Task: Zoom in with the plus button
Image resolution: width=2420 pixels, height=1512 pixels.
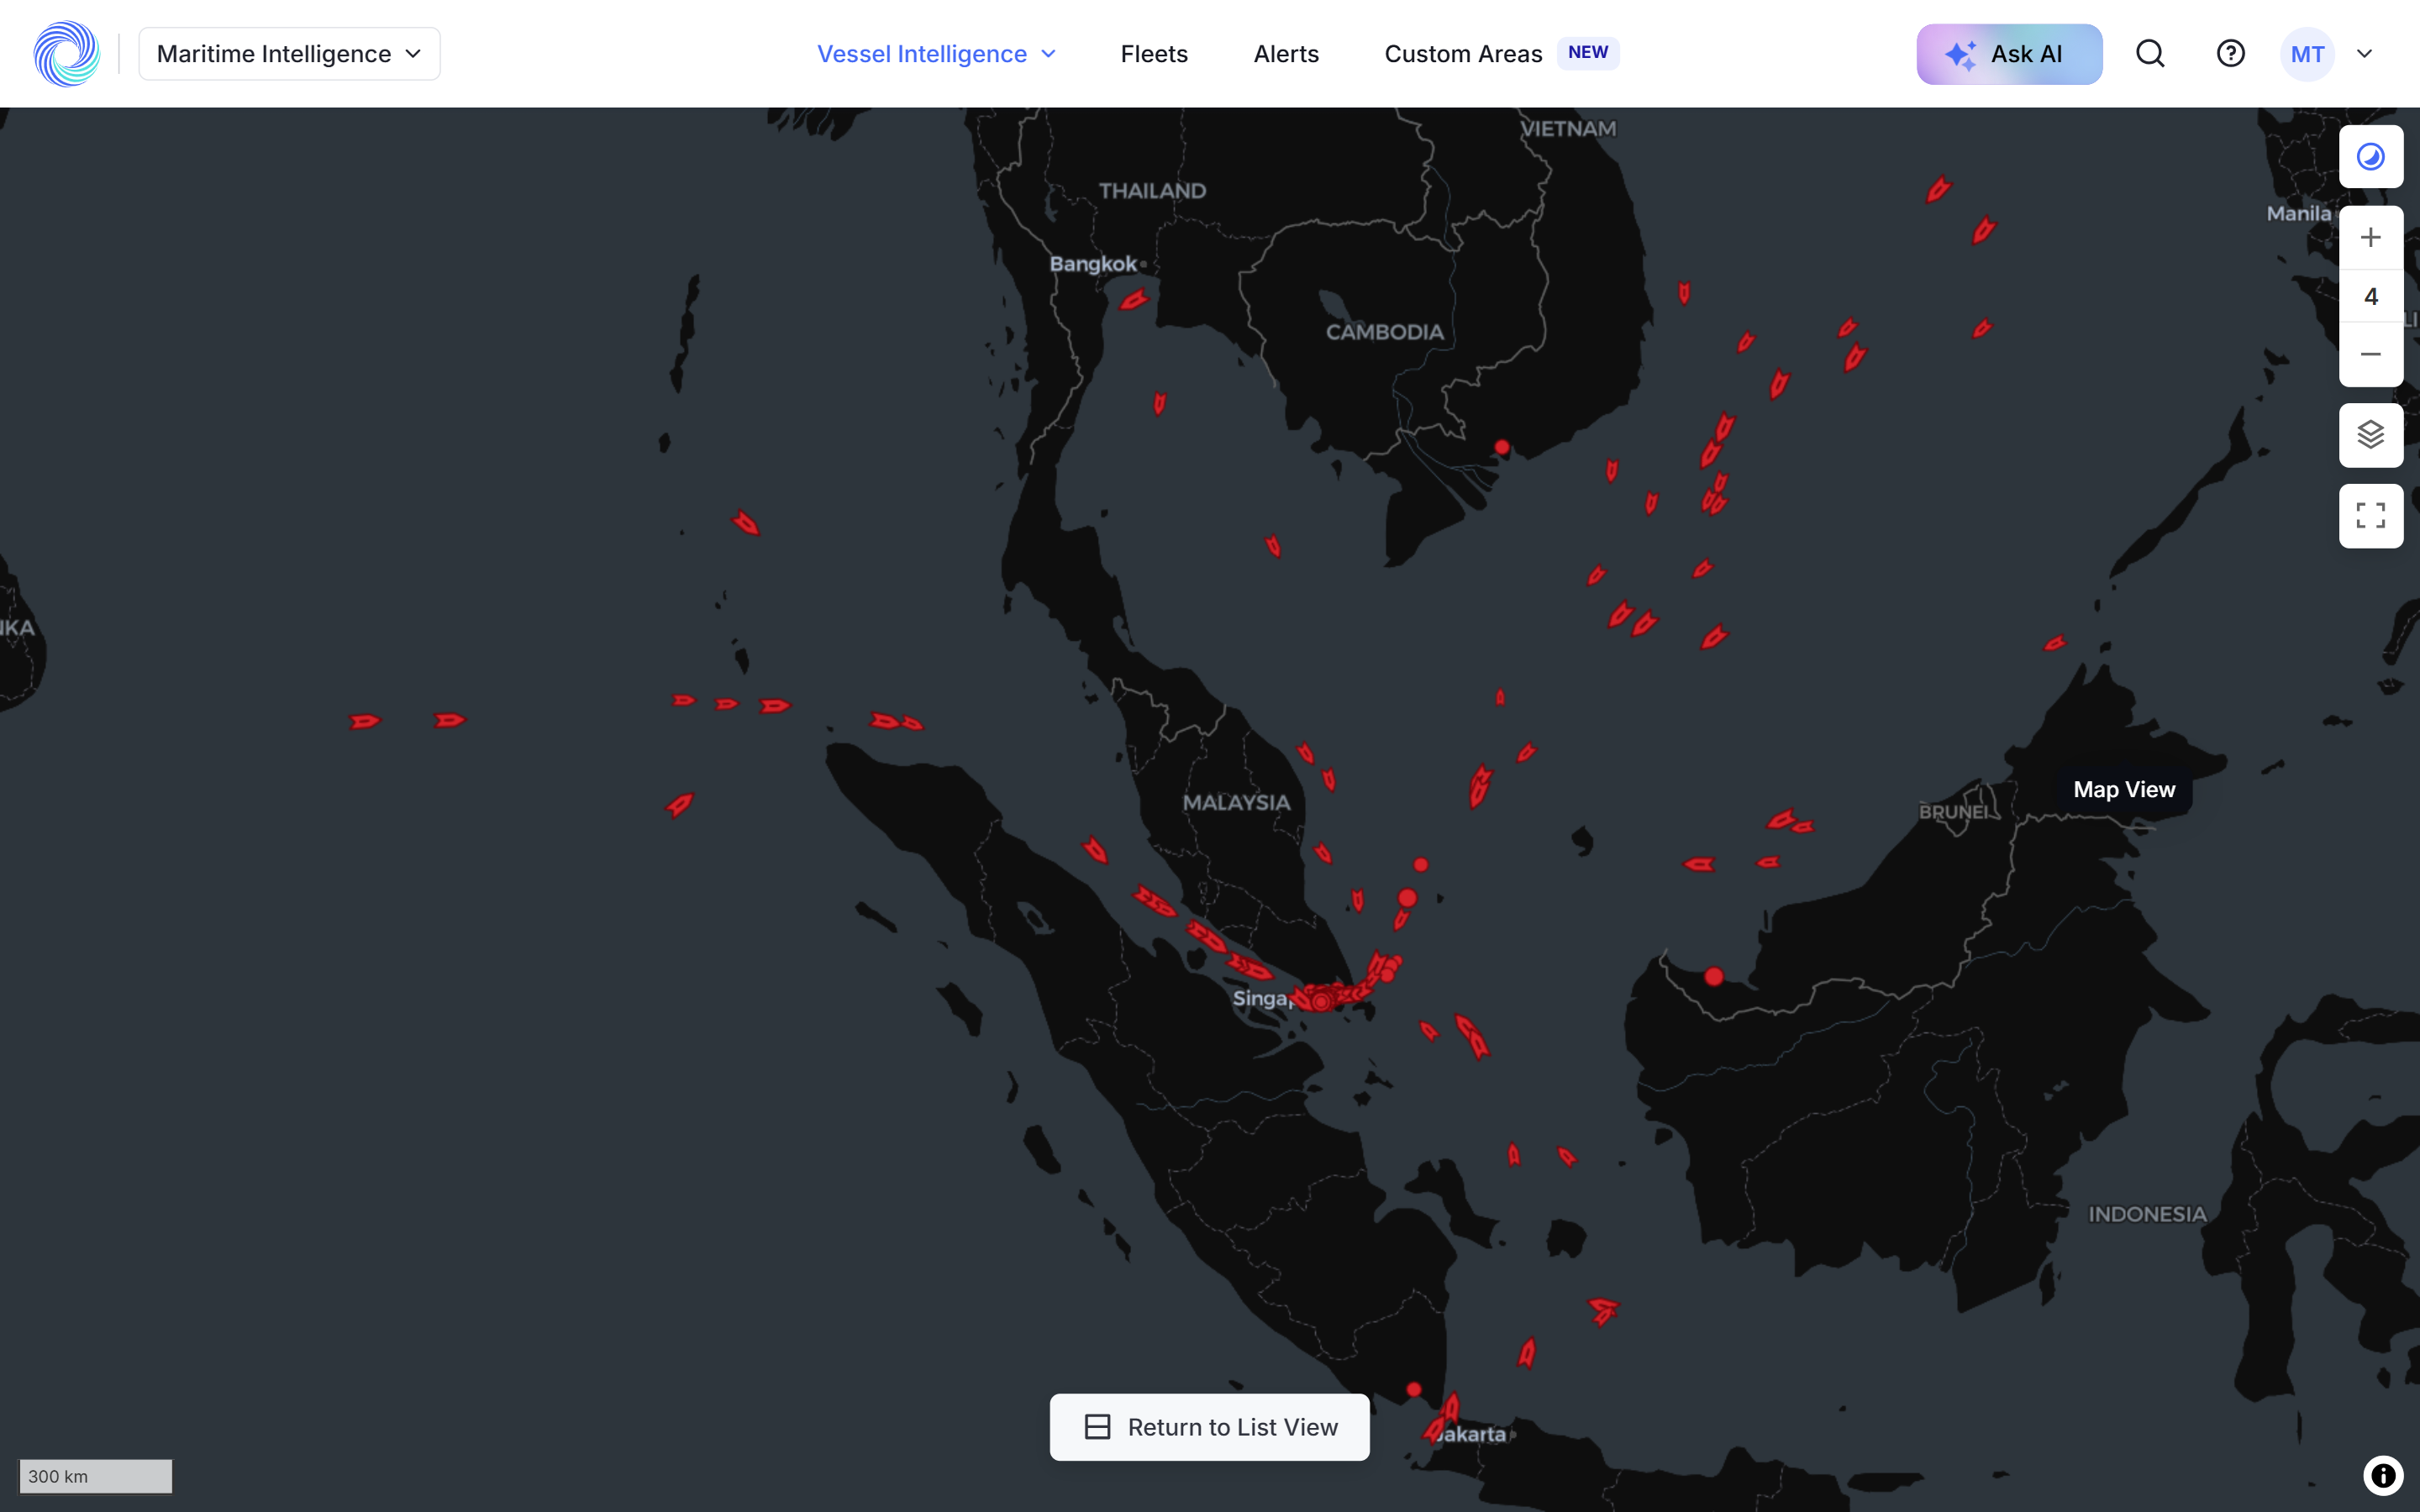Action: coord(2370,238)
